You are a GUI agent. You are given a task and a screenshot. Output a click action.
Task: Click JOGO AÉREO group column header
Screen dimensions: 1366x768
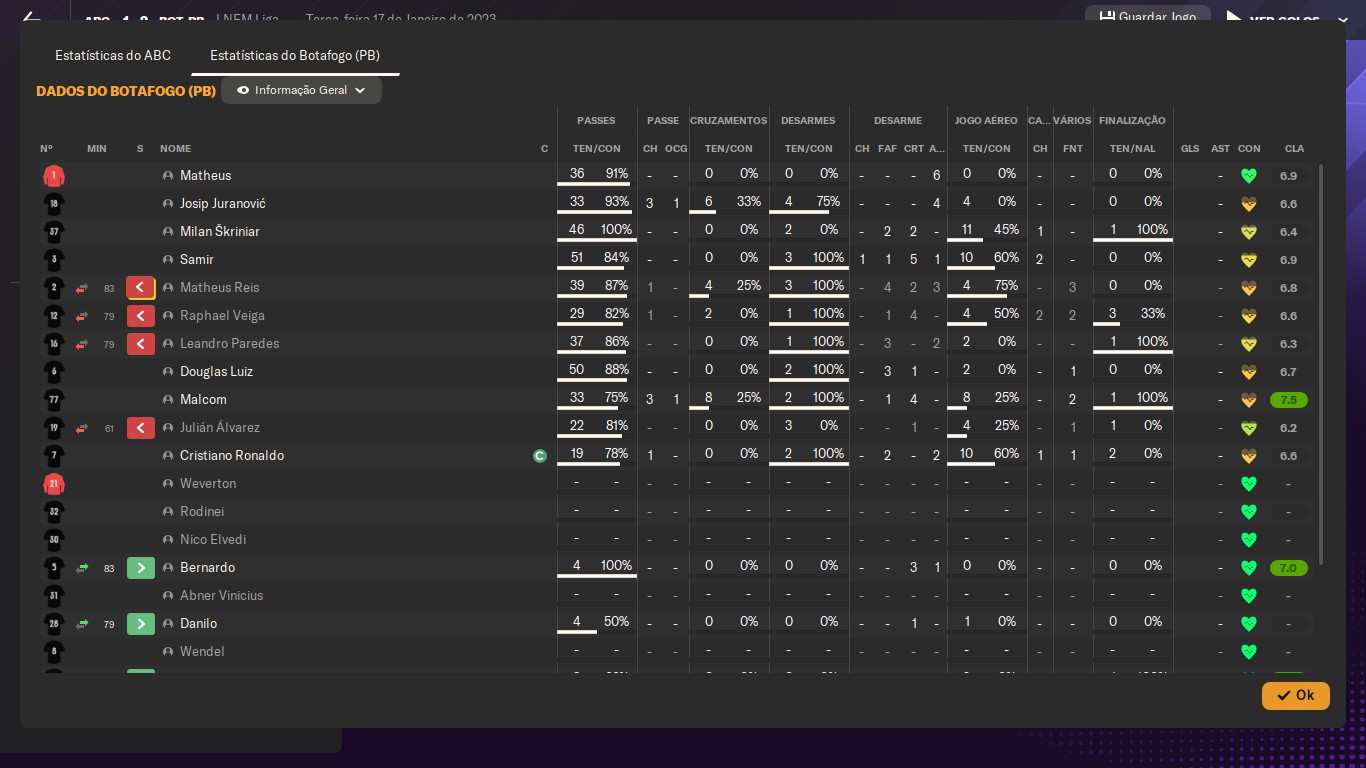tap(986, 120)
